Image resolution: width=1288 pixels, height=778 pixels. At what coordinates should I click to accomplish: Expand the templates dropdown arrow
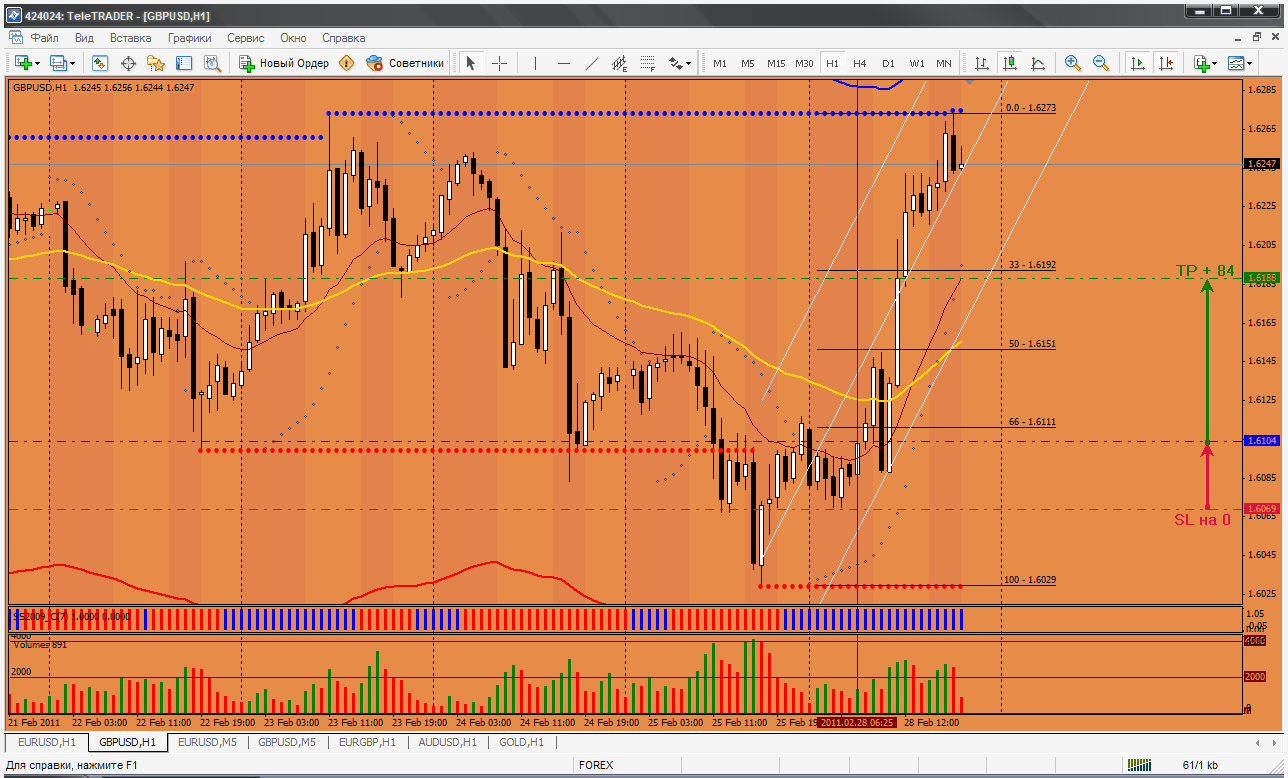[1251, 63]
